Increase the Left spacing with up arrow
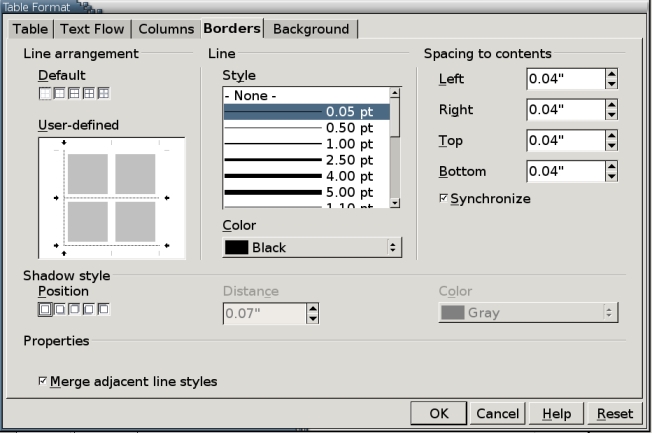The image size is (652, 433). coord(612,74)
